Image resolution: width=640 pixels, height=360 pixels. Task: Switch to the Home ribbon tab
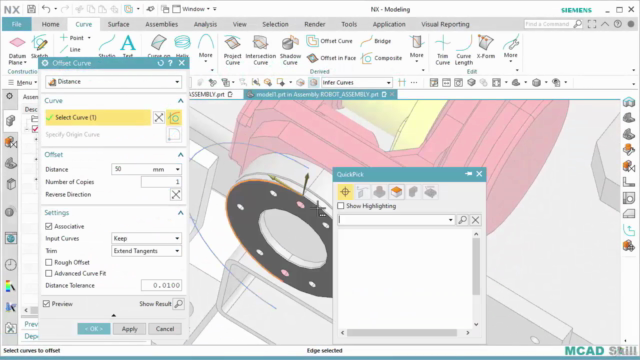(50, 24)
